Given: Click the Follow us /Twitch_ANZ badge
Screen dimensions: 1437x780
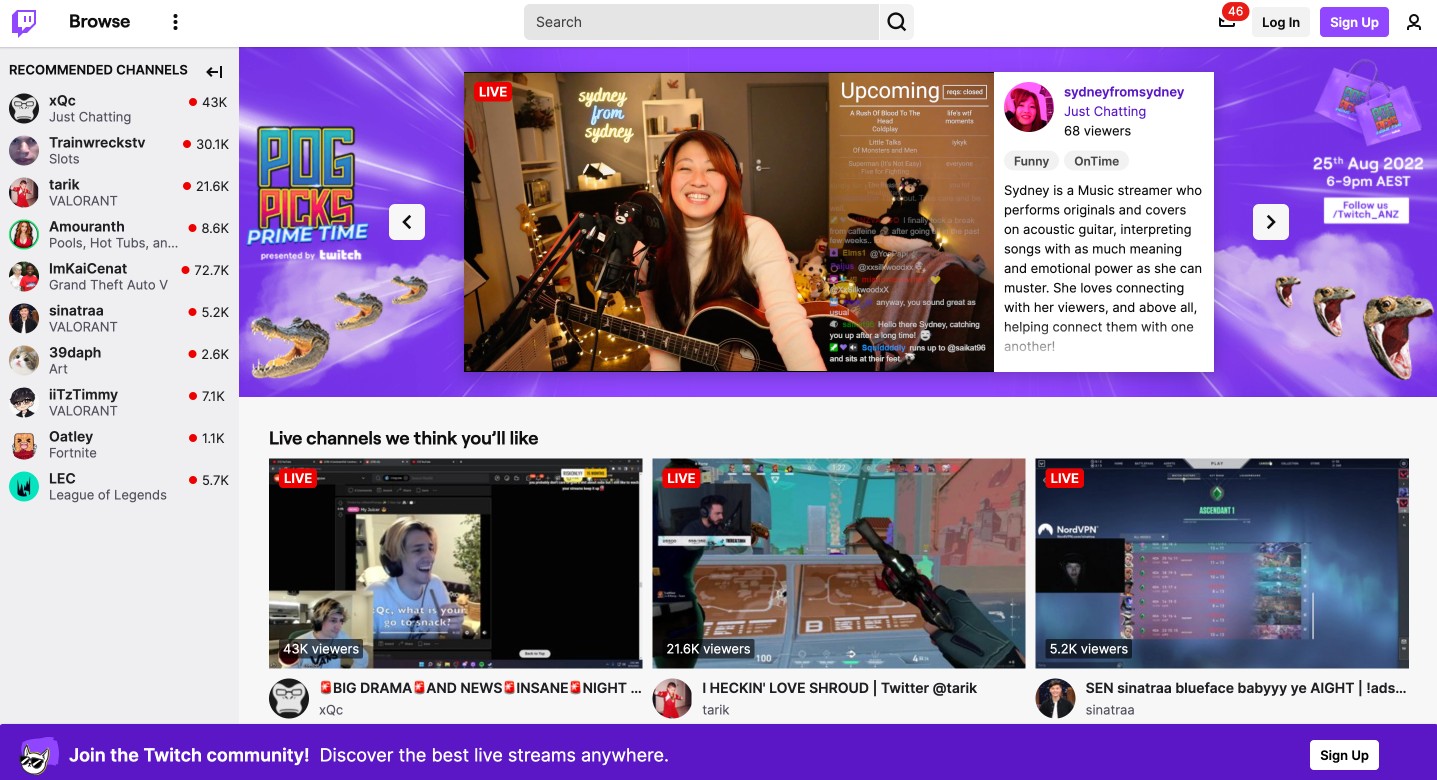Looking at the screenshot, I should tap(1365, 211).
